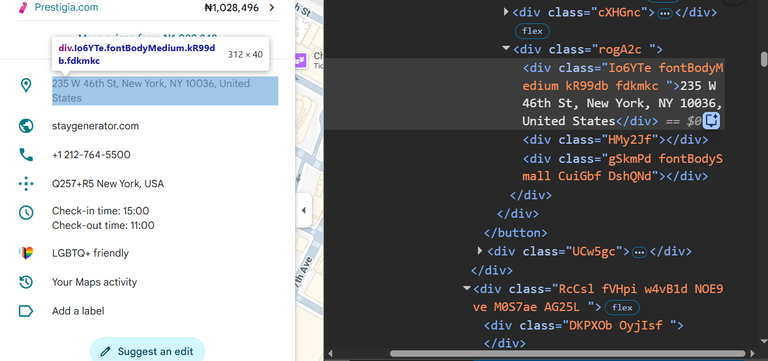The height and width of the screenshot is (361, 768).
Task: Click the scroll left arrow in DevTools
Action: pyautogui.click(x=331, y=353)
